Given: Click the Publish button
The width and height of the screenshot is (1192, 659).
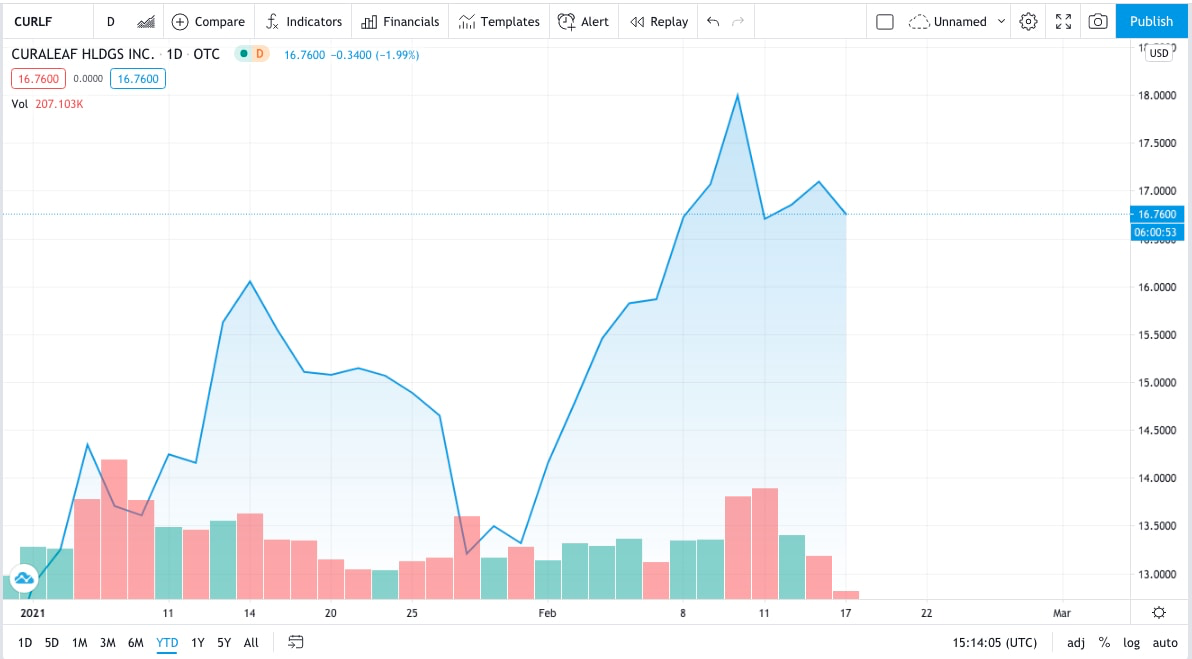Looking at the screenshot, I should [1152, 21].
